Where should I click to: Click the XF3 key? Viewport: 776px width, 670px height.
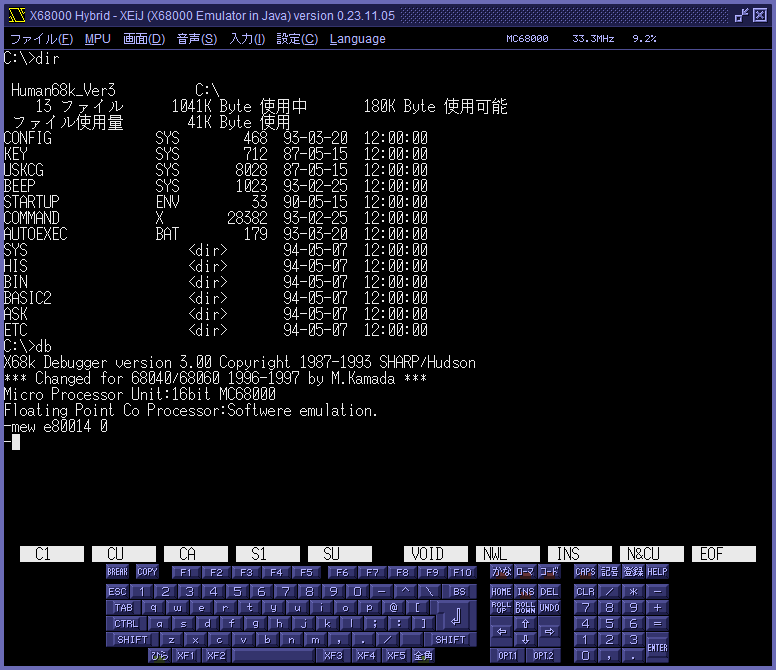(x=334, y=656)
